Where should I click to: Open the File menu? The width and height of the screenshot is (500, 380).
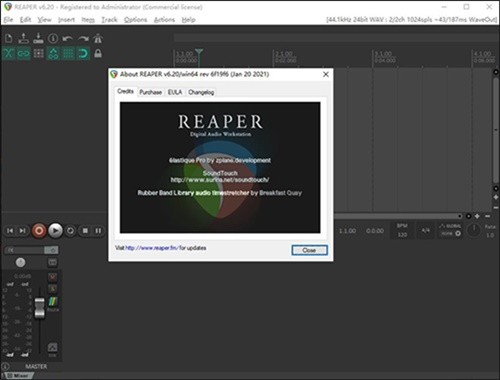[x=8, y=20]
